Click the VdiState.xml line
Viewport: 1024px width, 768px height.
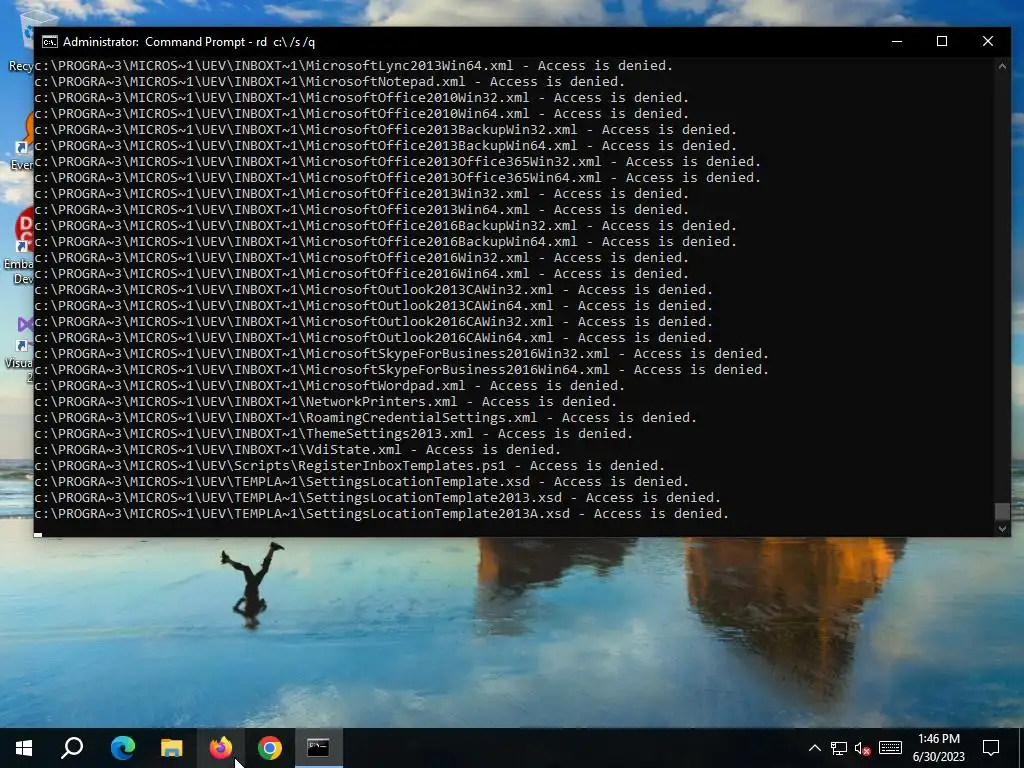click(x=298, y=449)
